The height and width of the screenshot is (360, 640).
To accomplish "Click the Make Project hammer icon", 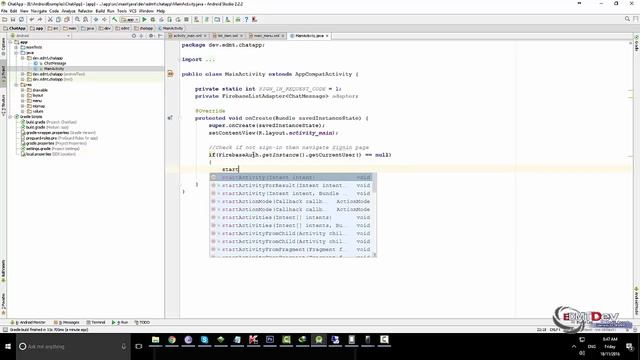I will 115,20.
